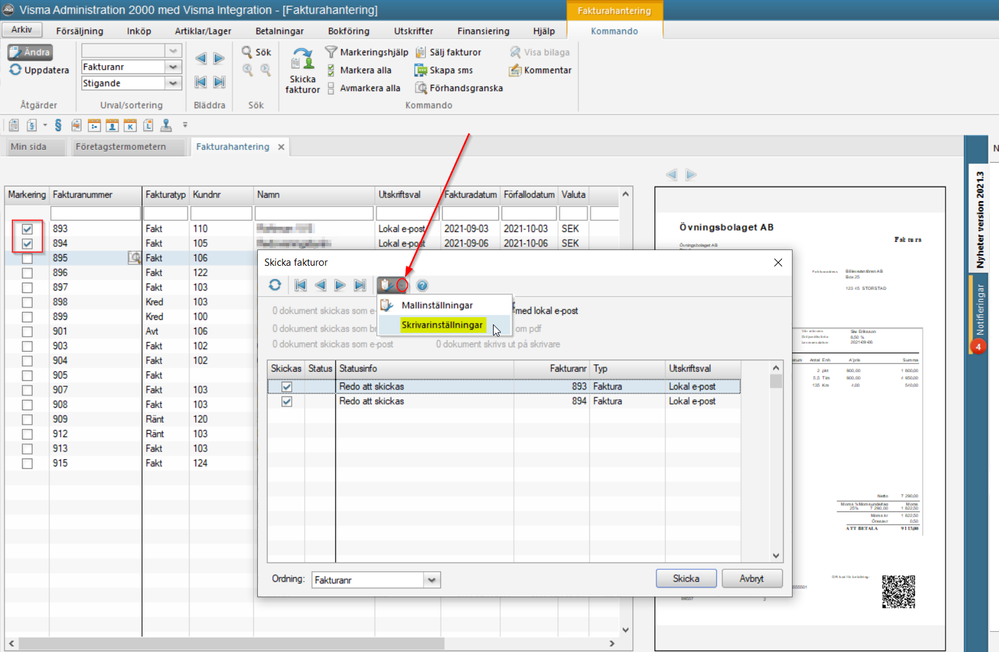999x652 pixels.
Task: Open the Arkiv button
Action: click(22, 30)
